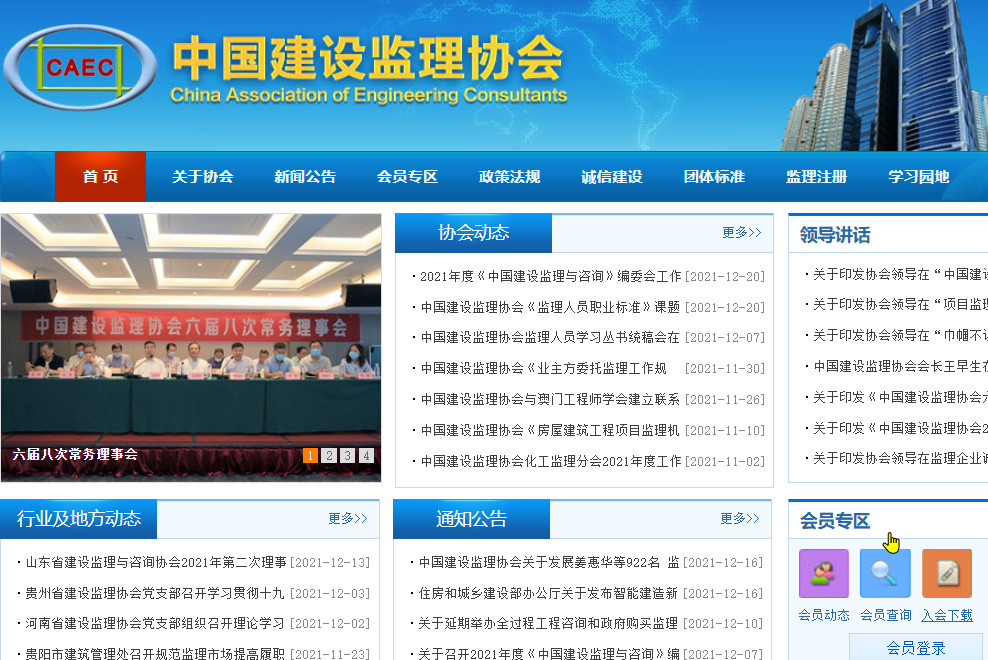Open notice 关于召开2021年度《中国建设监理与咨询》编
This screenshot has width=988, height=660.
[x=549, y=654]
